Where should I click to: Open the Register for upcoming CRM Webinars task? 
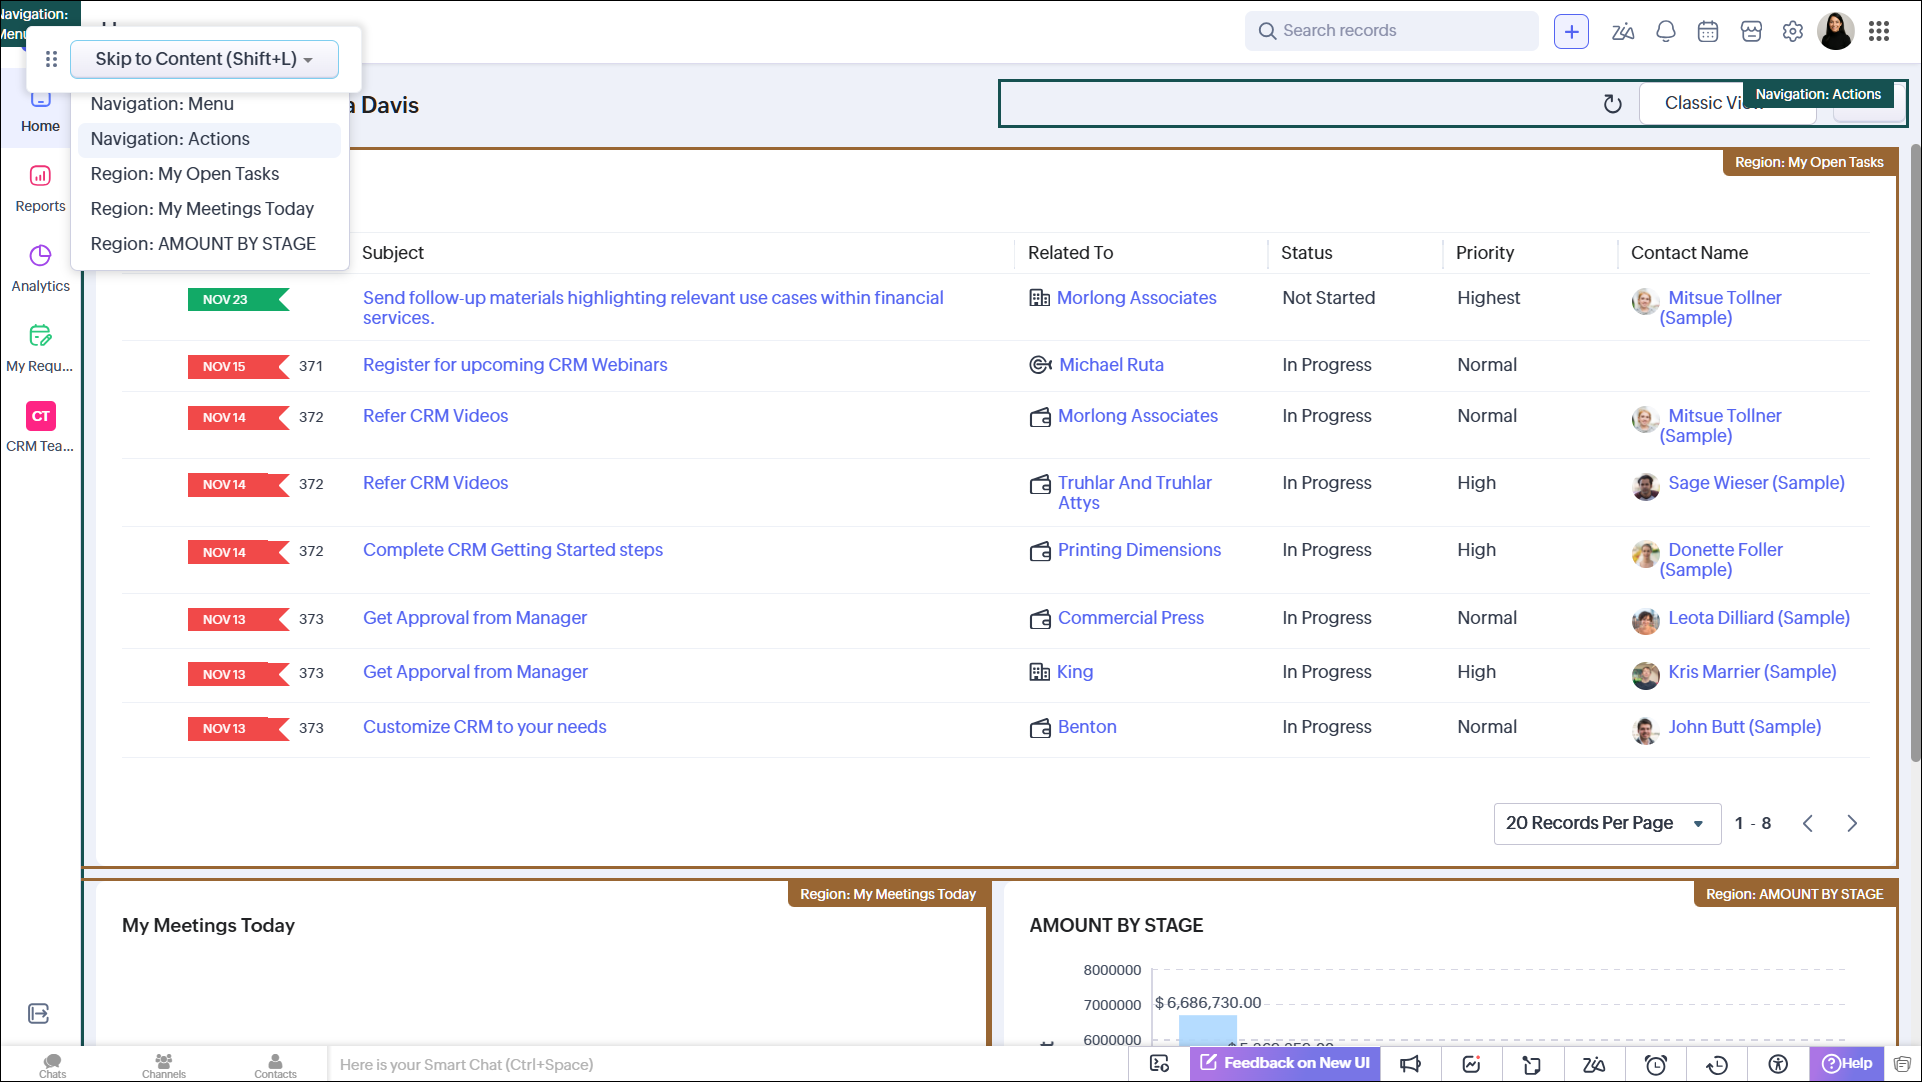(514, 365)
